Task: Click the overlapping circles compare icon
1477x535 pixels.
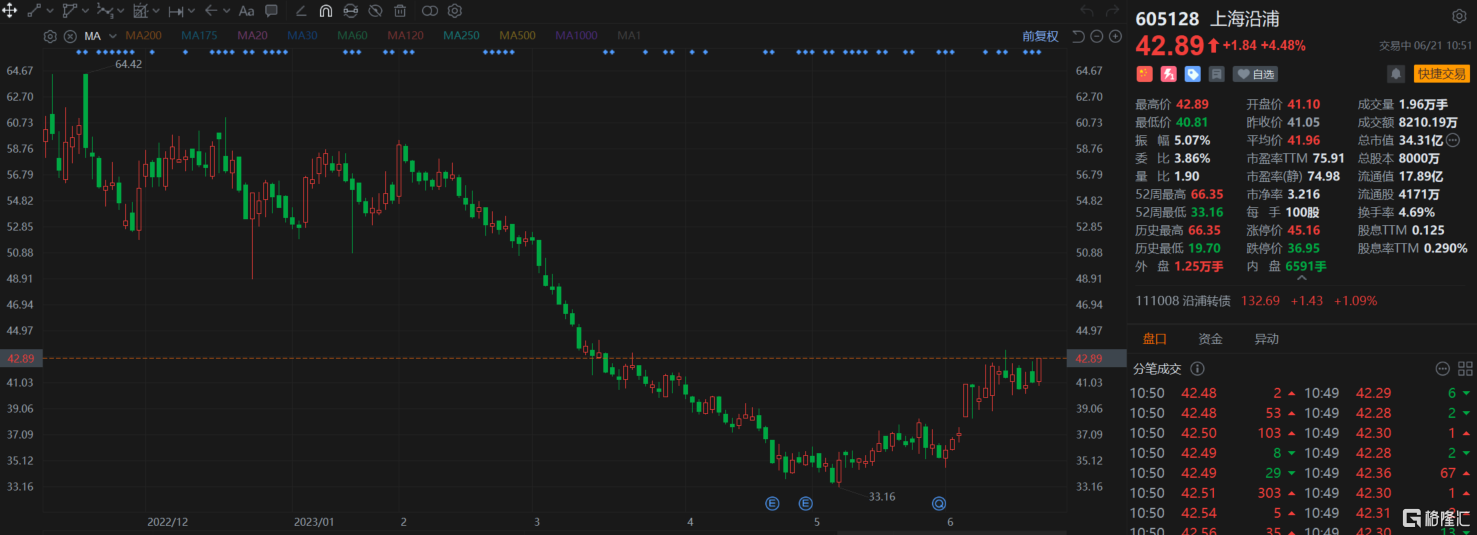Action: tap(430, 11)
